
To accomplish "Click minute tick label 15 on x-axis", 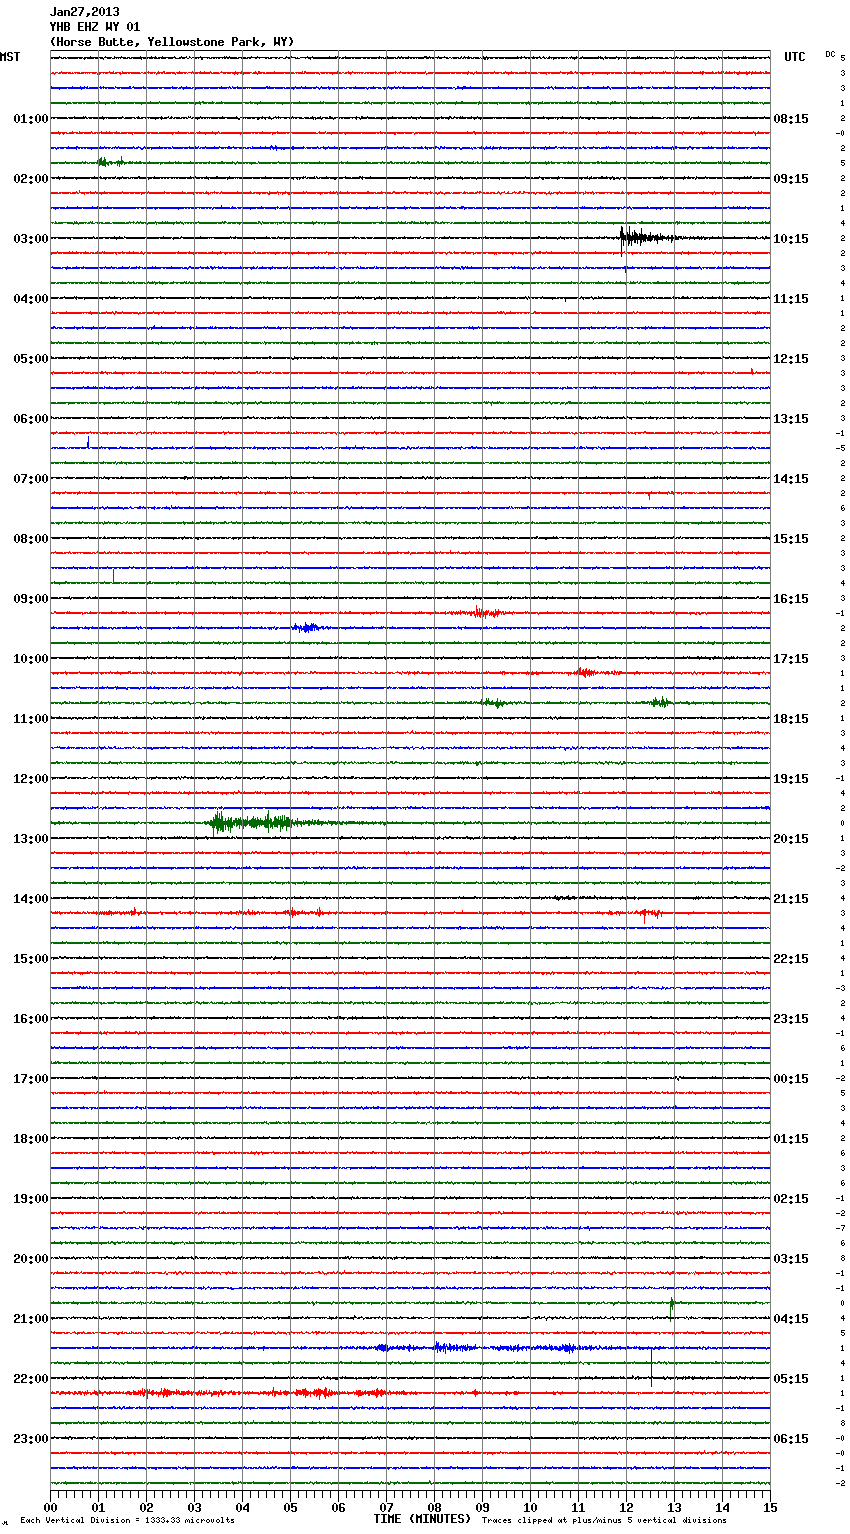I will [x=770, y=1507].
